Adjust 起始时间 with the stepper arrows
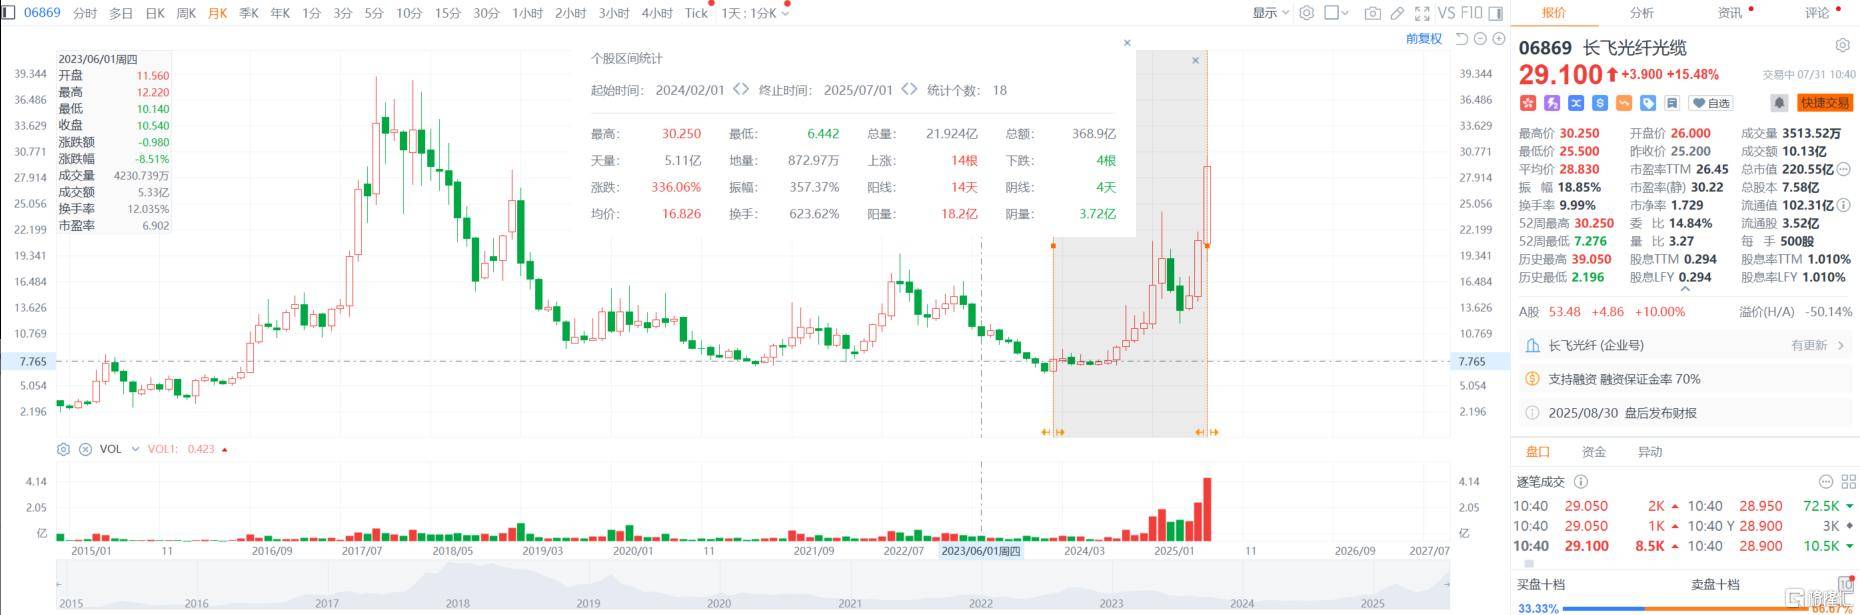 (741, 89)
